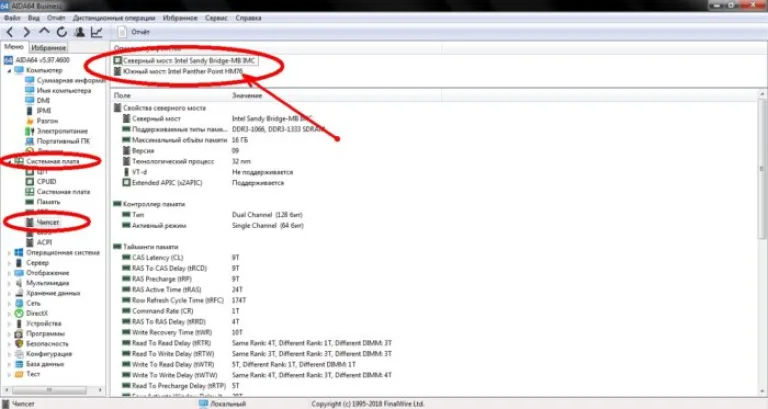Expand the DirectX tree node
The width and height of the screenshot is (768, 409).
(x=9, y=313)
